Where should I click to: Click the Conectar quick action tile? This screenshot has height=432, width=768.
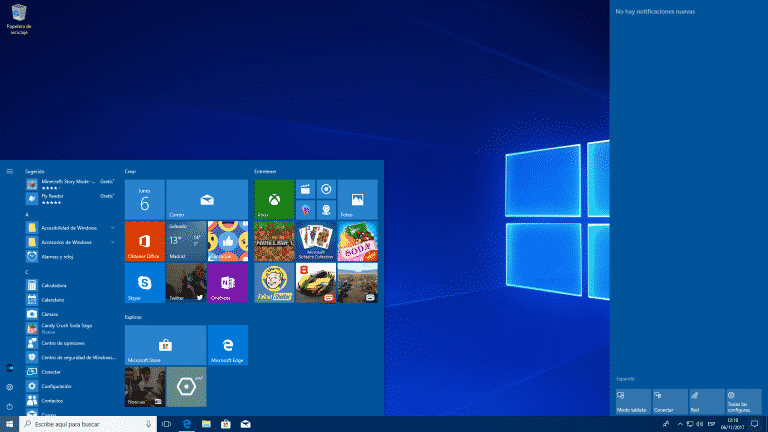click(x=670, y=402)
